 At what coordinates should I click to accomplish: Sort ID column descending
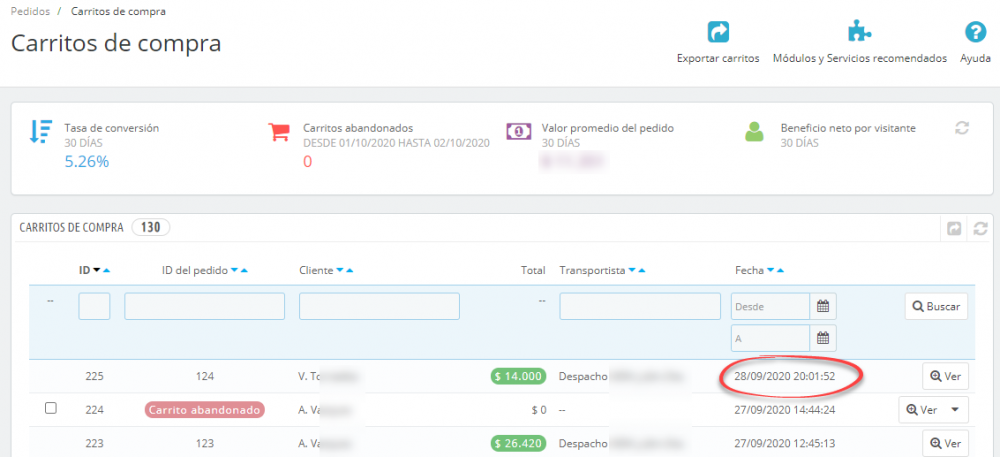coord(97,271)
